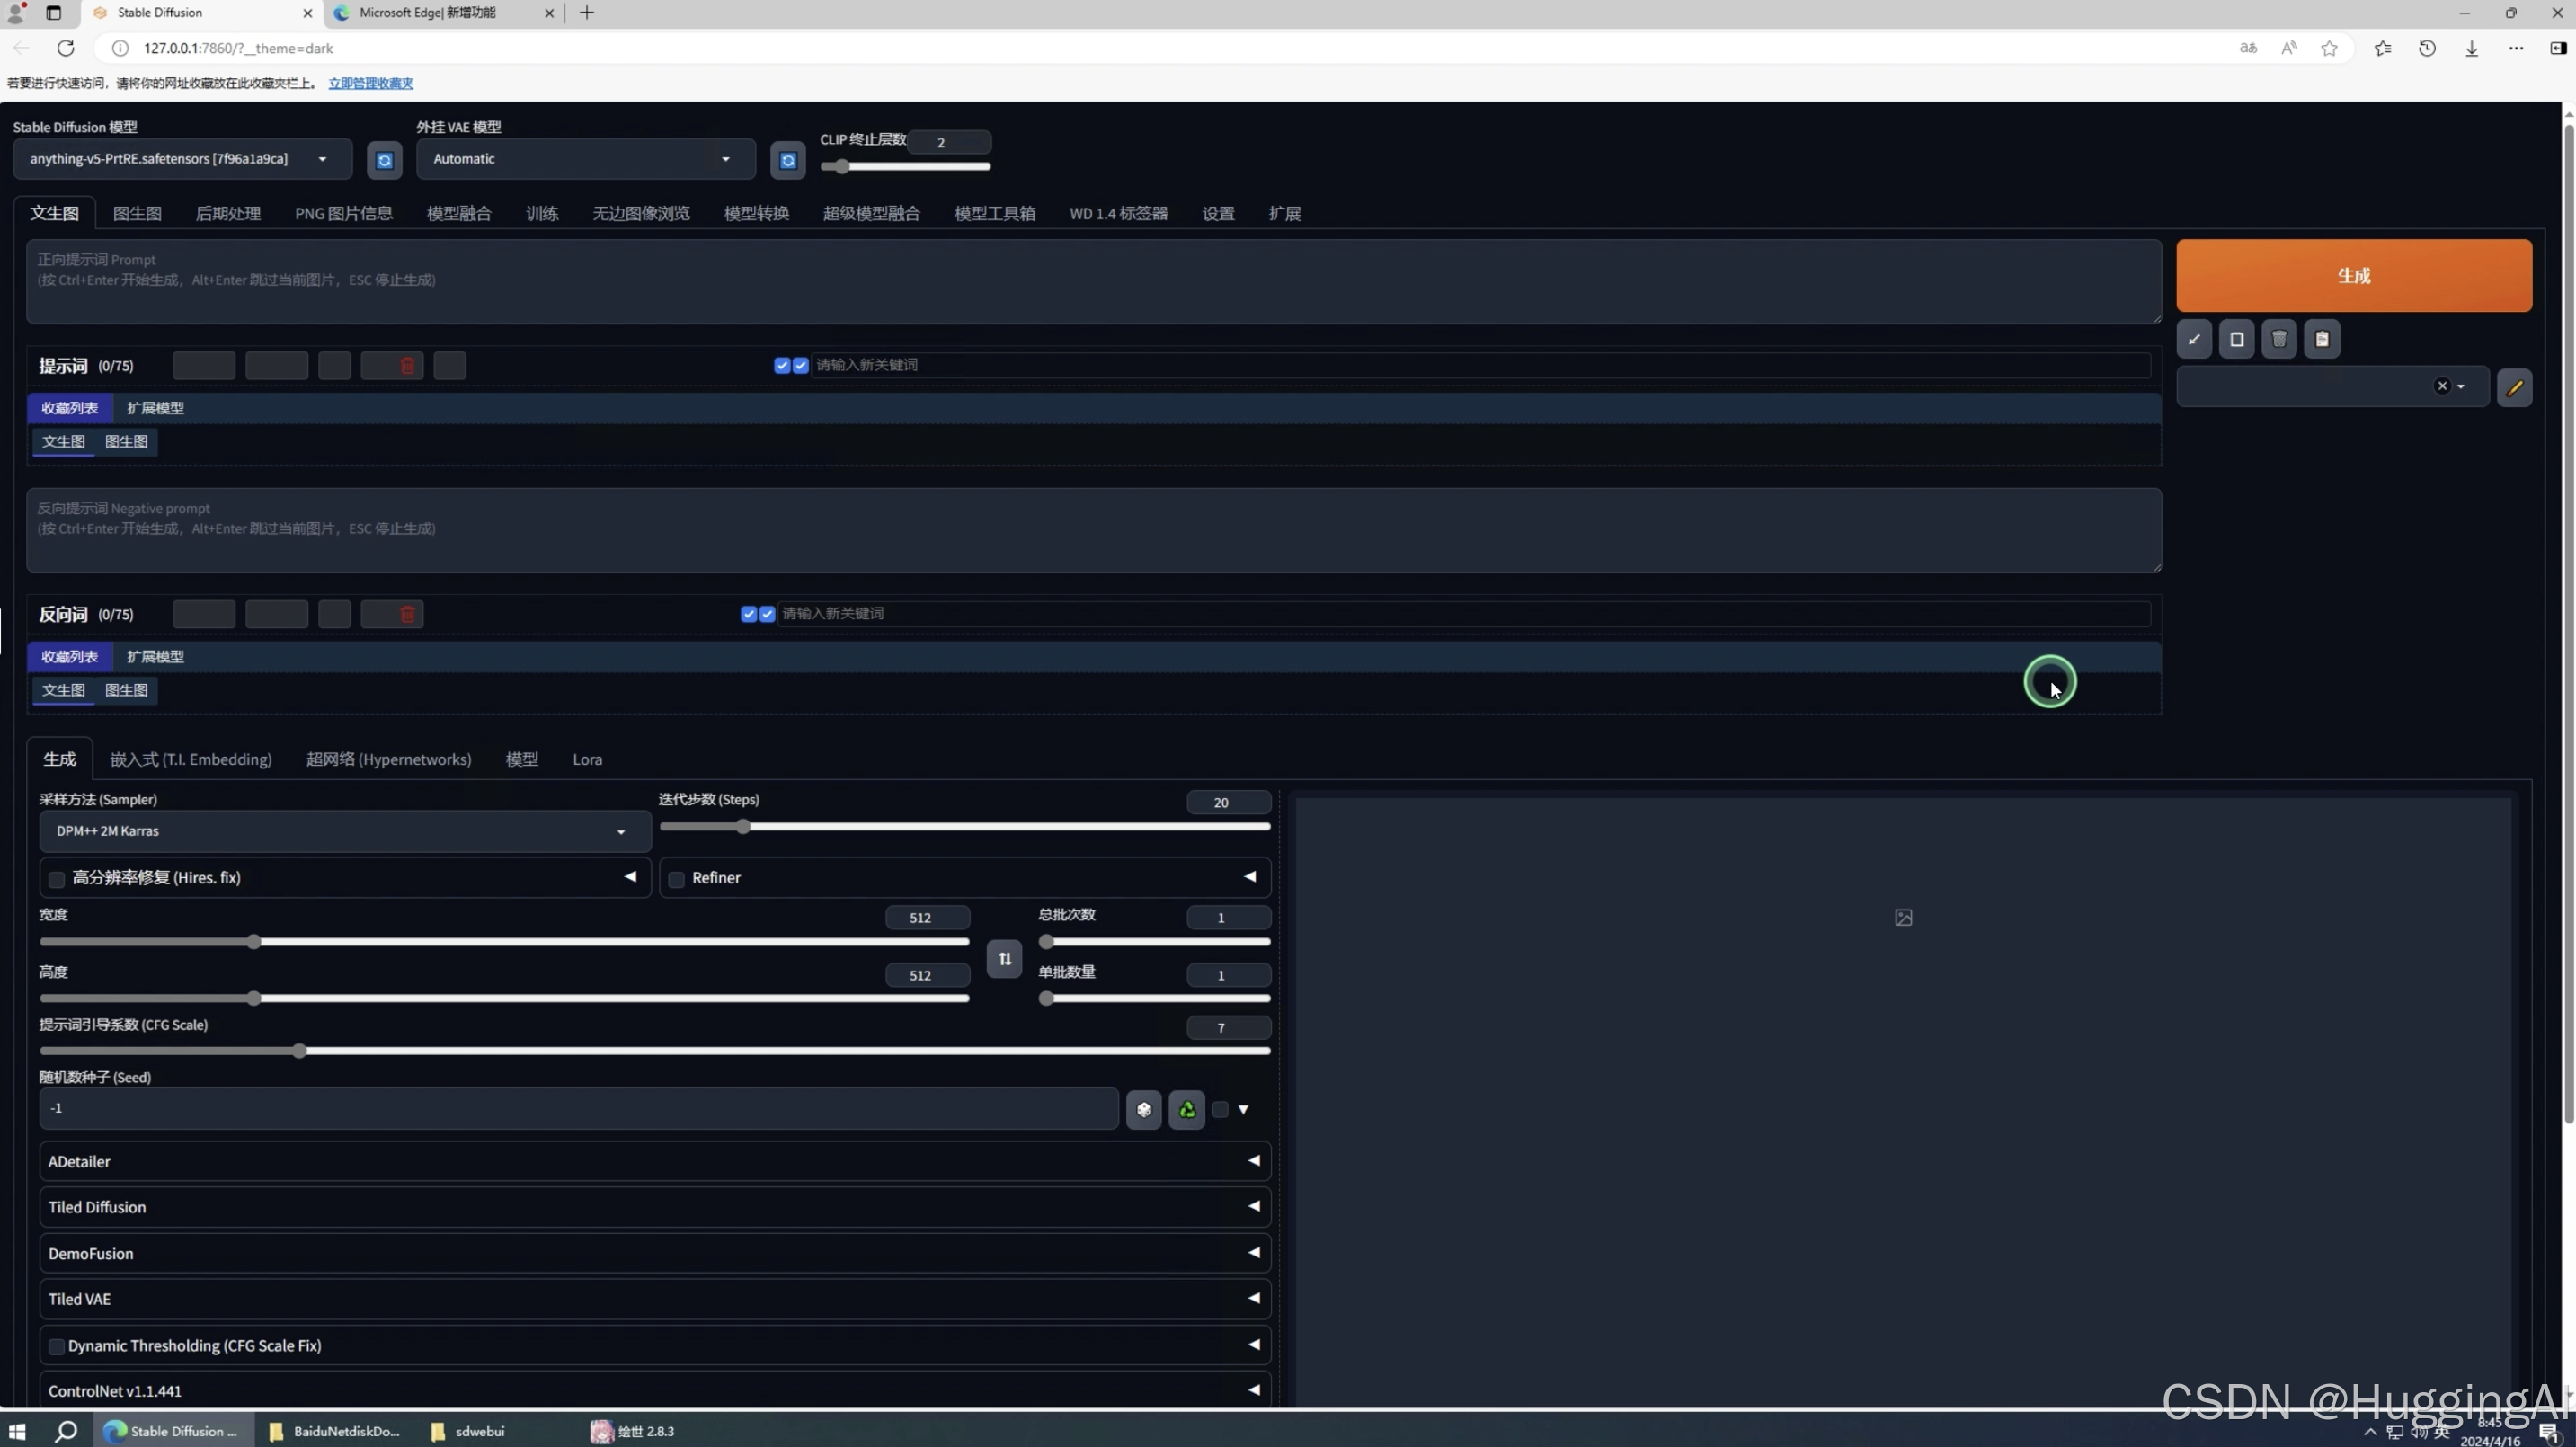Click the green recycle seed icon
The width and height of the screenshot is (2576, 1447).
pyautogui.click(x=1186, y=1109)
